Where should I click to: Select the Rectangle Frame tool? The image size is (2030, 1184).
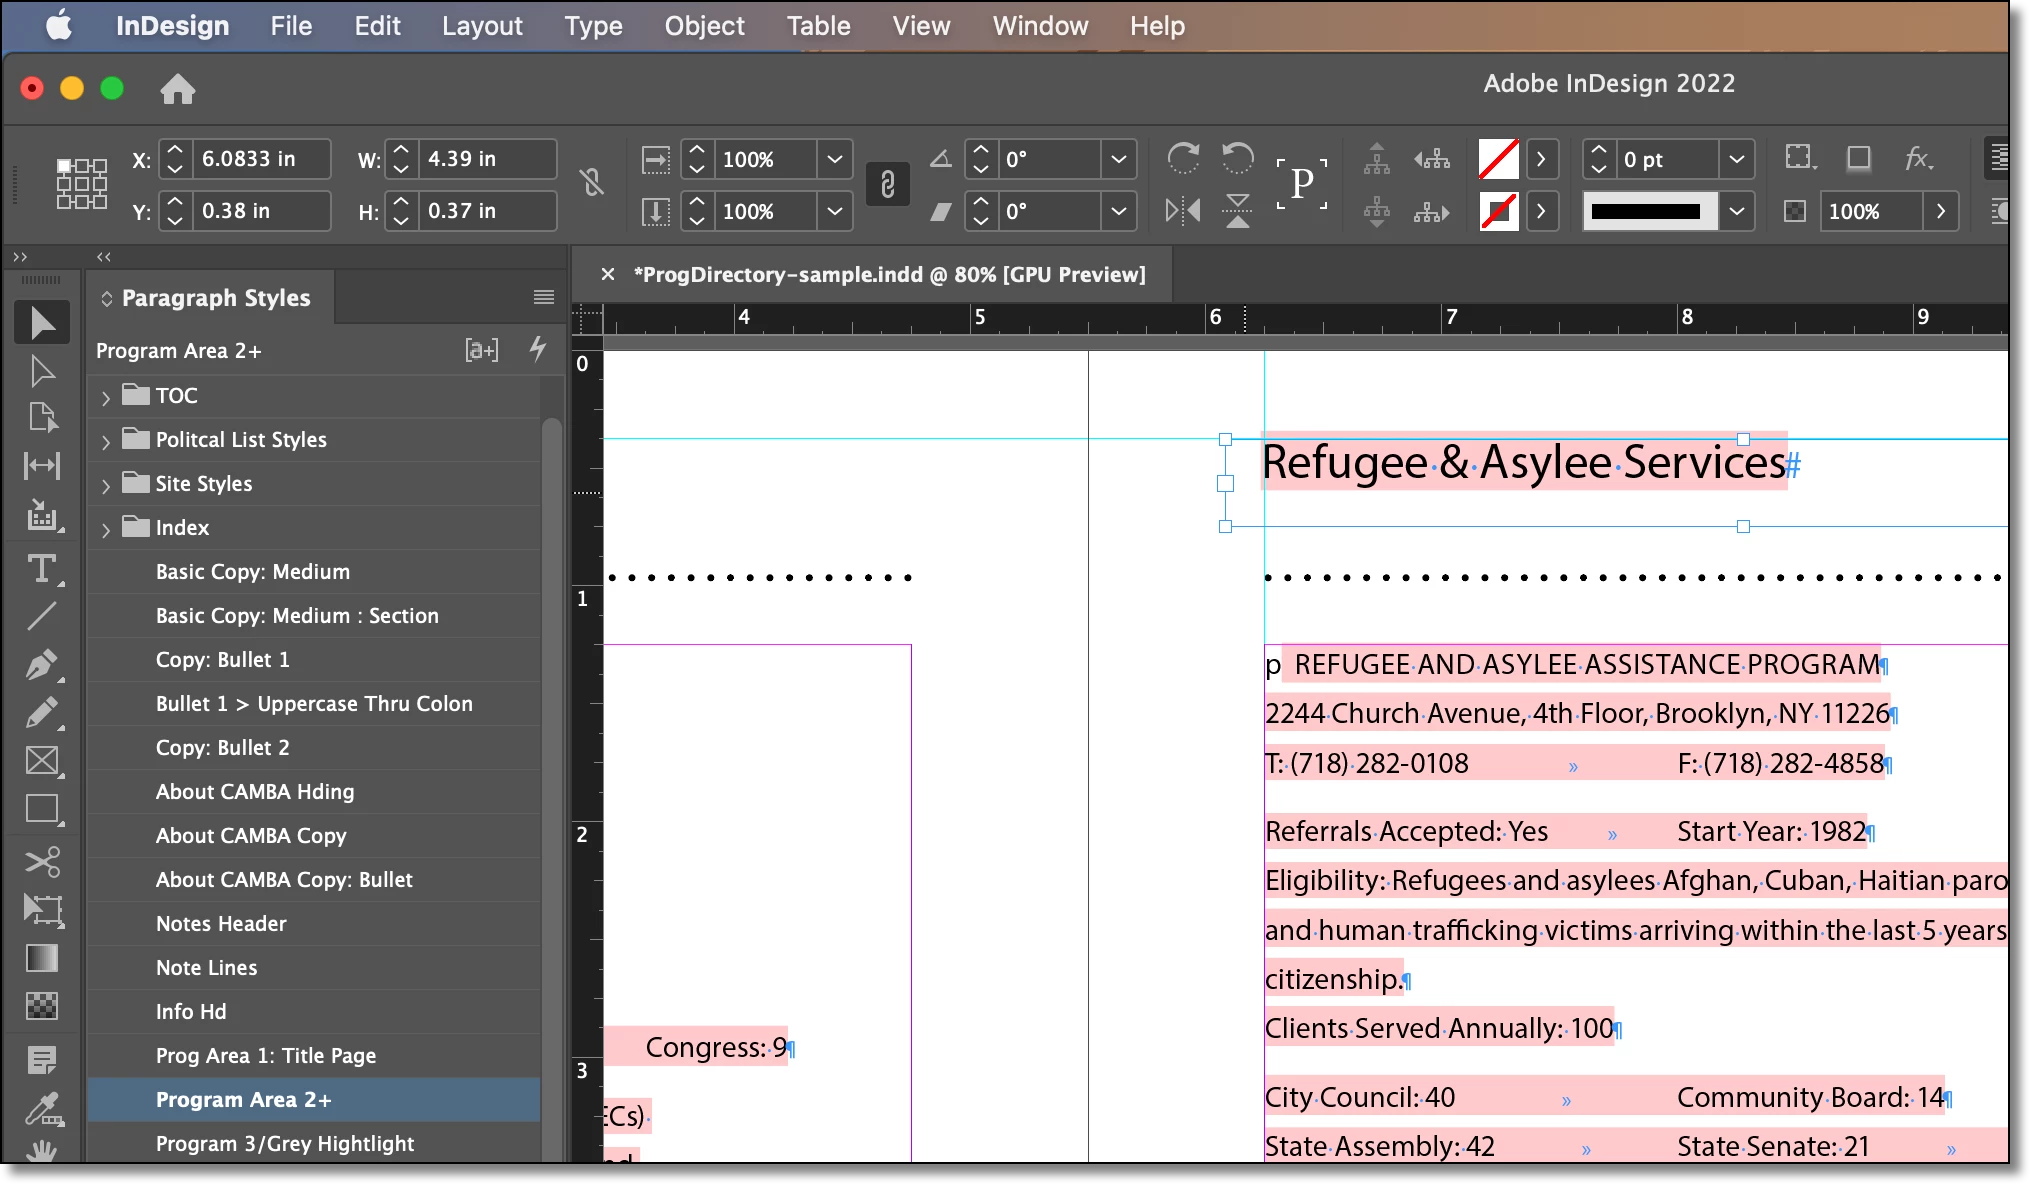[41, 761]
